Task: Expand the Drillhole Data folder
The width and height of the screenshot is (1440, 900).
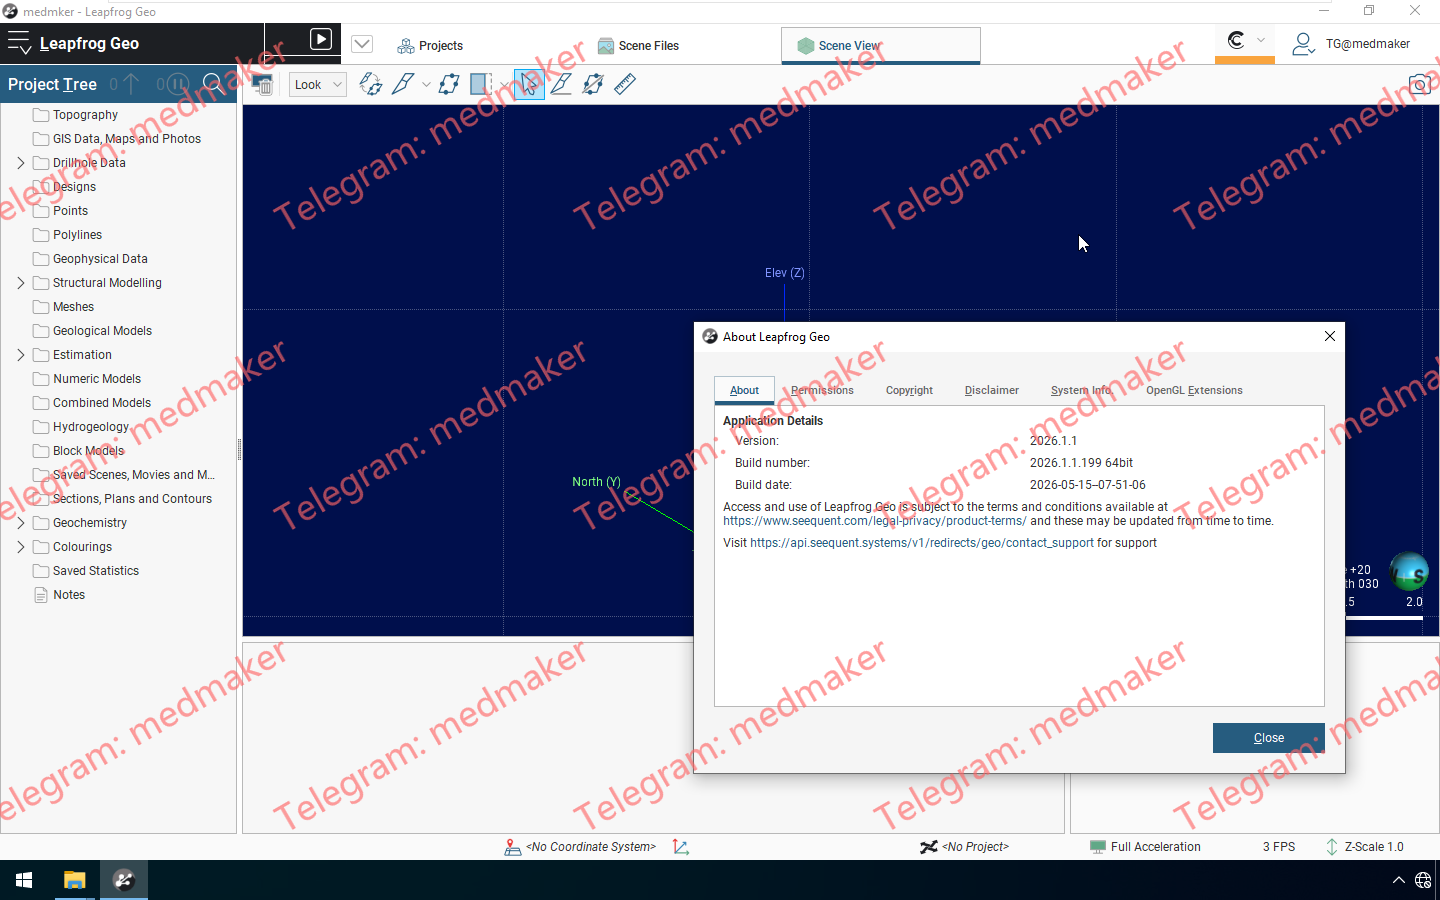Action: 21,163
